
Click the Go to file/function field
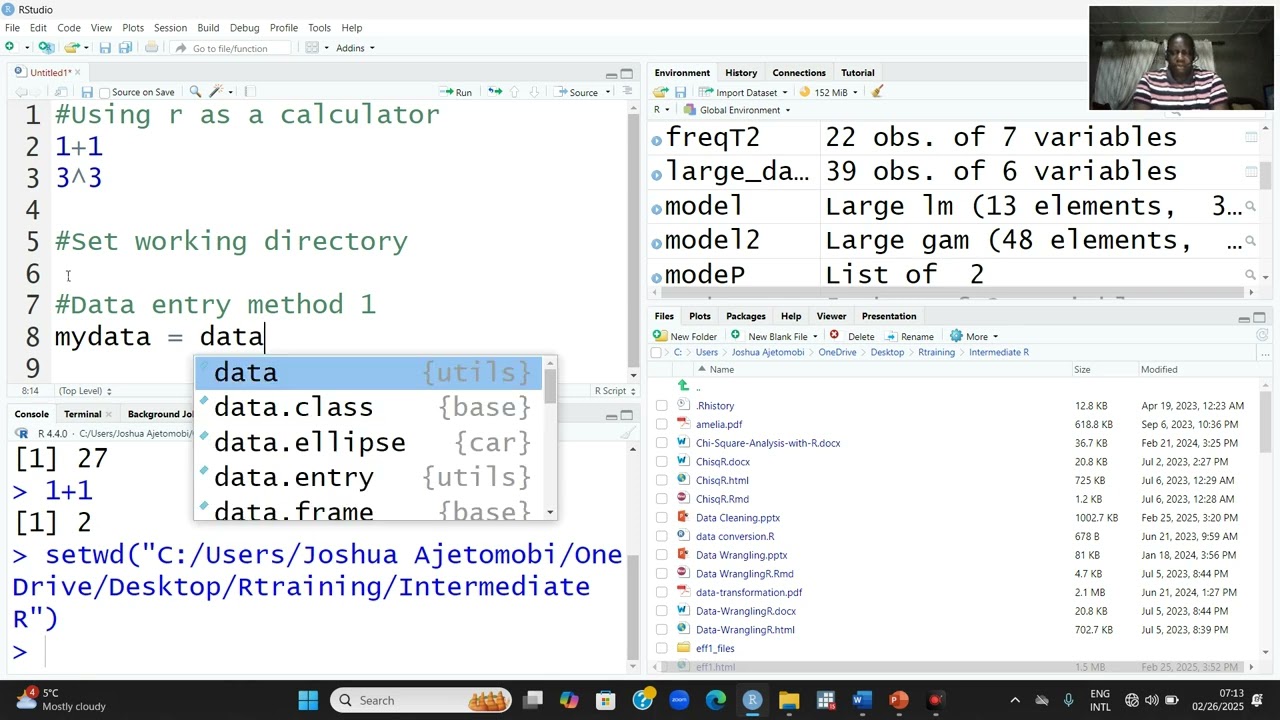tap(232, 48)
